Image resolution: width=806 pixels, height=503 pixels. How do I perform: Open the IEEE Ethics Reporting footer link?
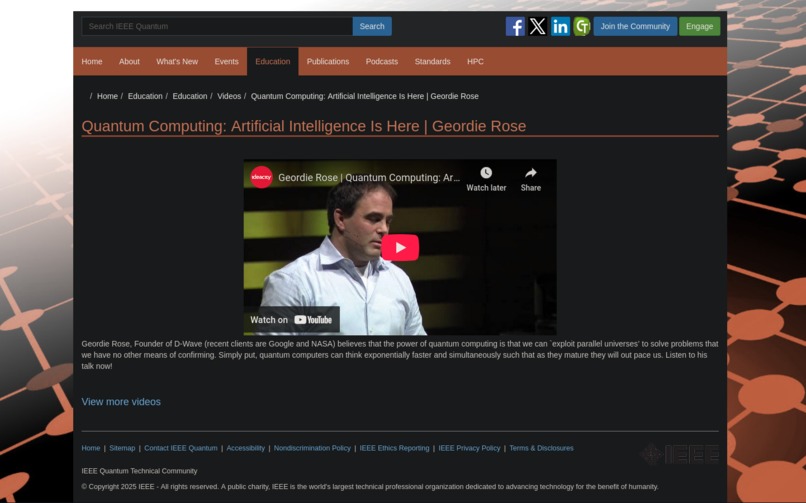(394, 448)
